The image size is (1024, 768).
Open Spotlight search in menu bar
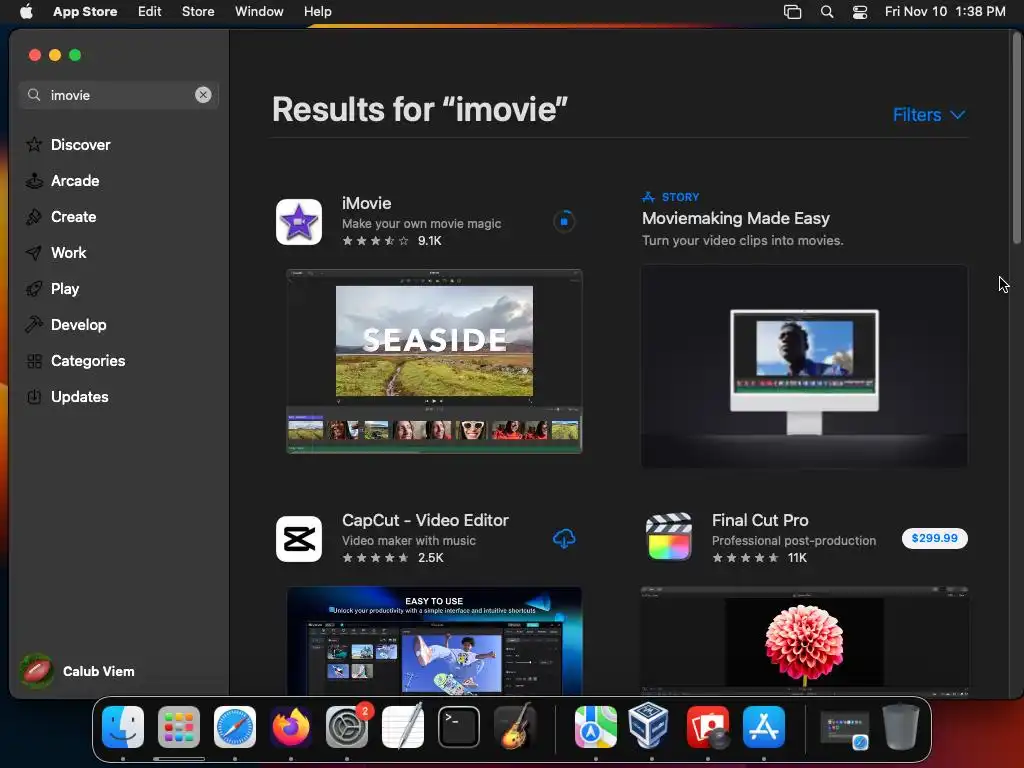click(827, 12)
